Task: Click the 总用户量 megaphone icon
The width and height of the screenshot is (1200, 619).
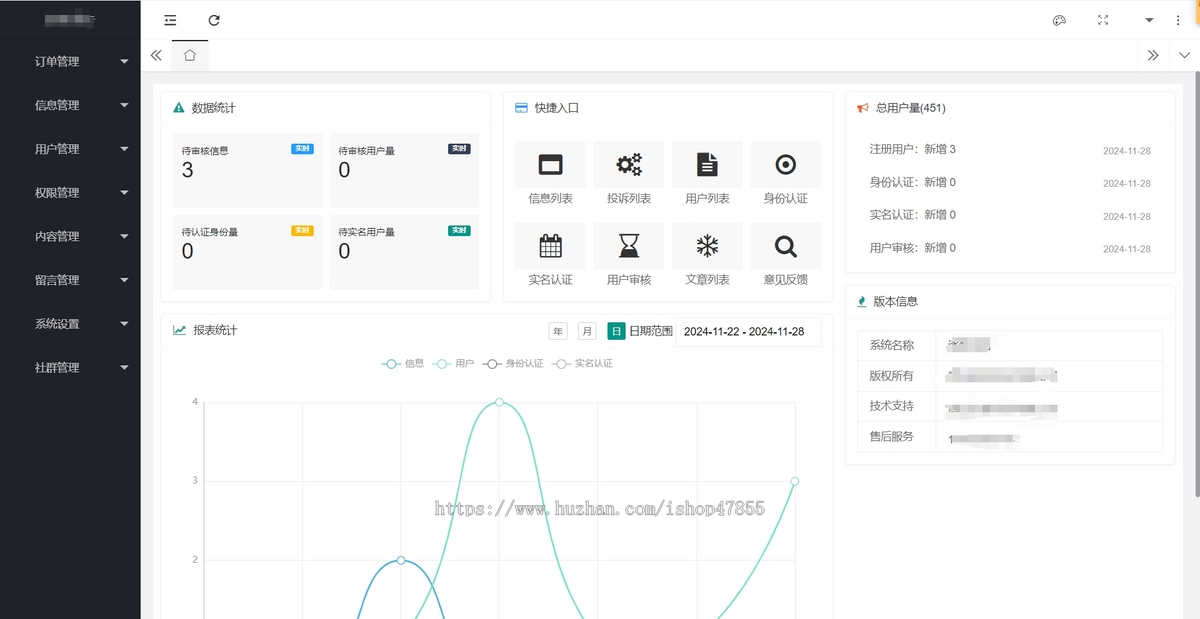Action: [864, 108]
